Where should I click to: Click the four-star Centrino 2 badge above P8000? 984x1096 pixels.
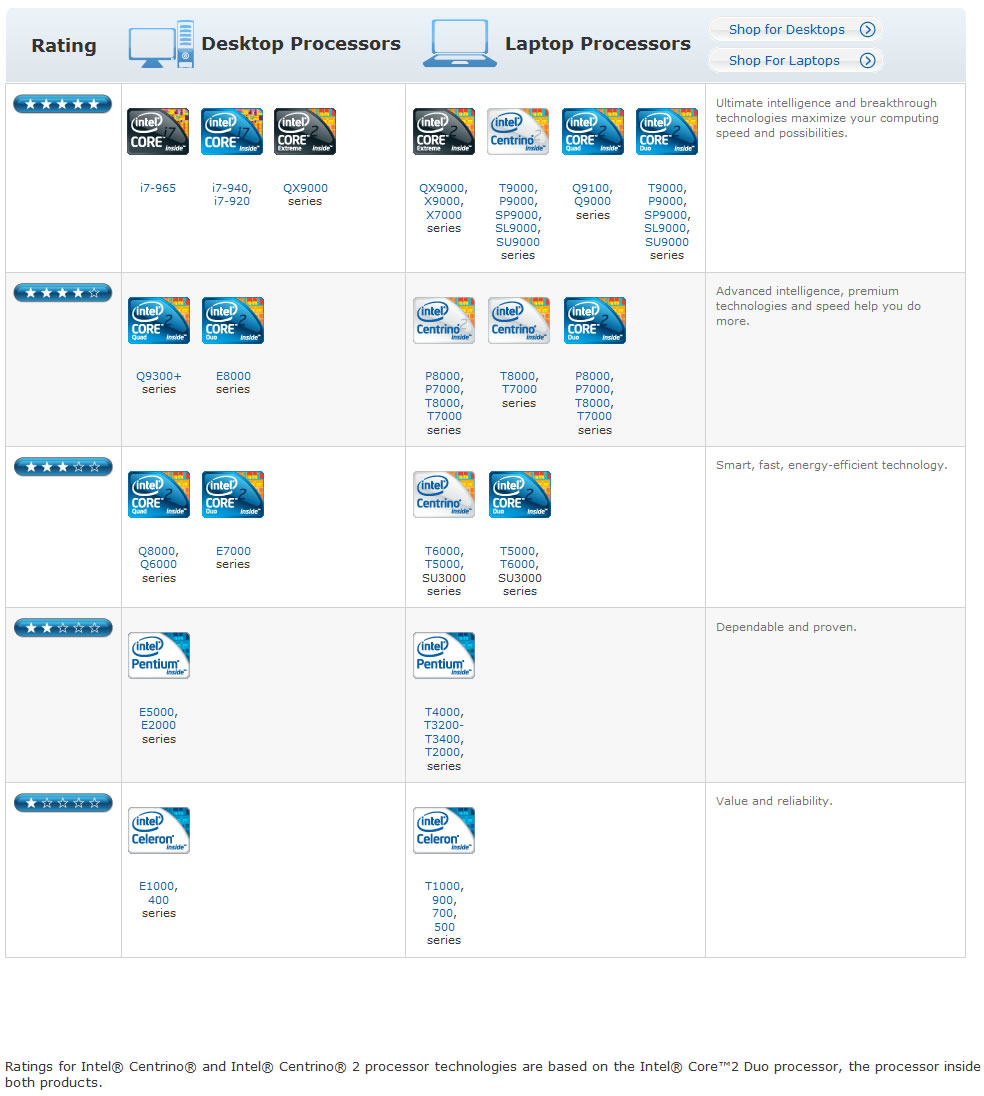coord(444,320)
